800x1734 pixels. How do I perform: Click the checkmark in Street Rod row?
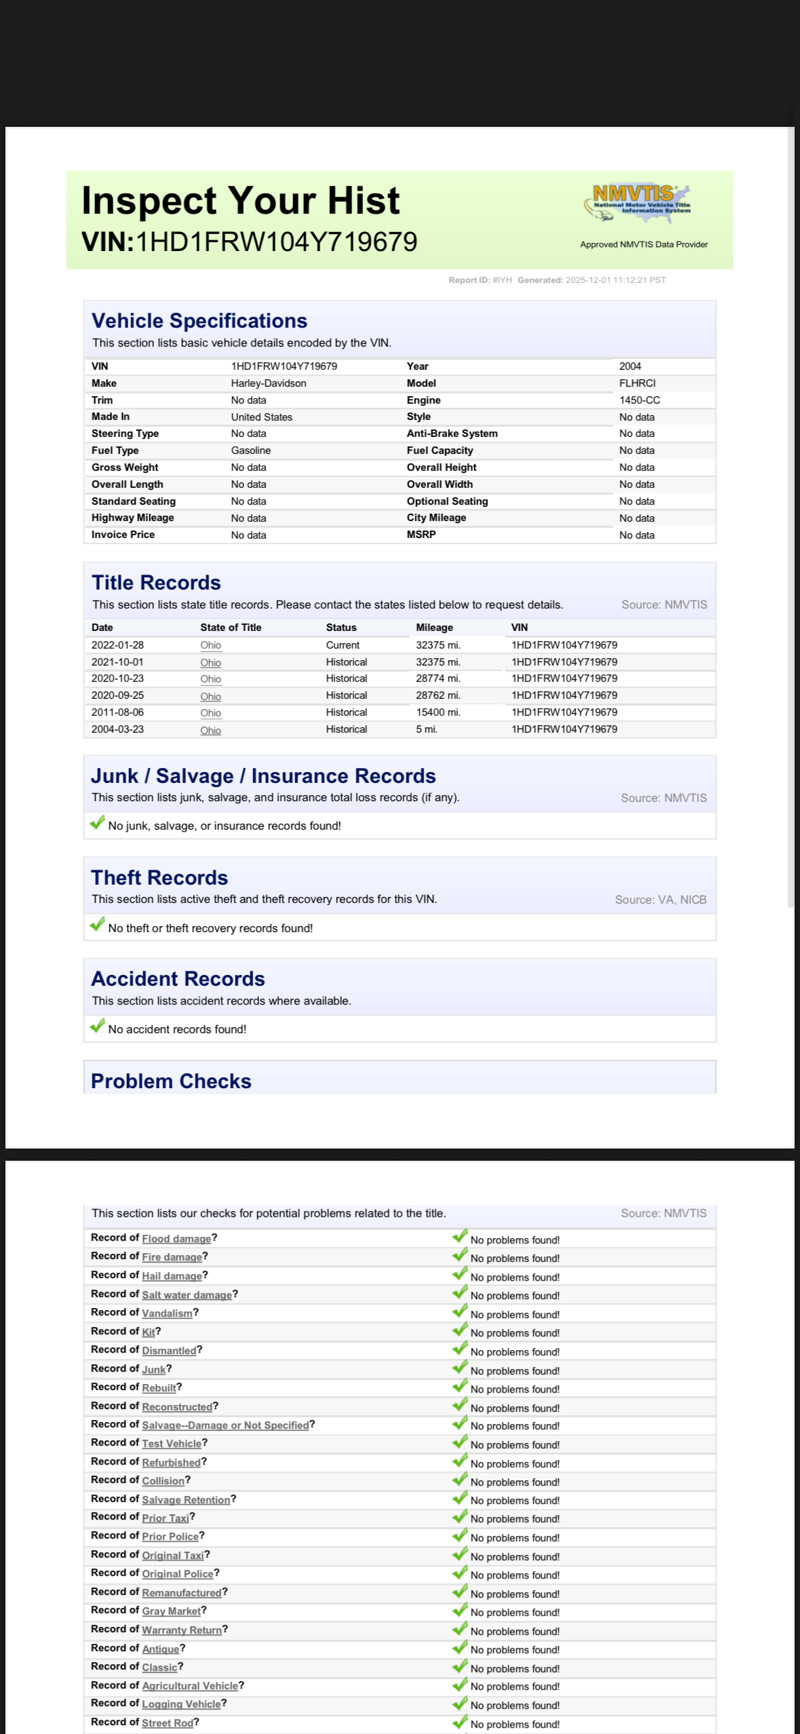pos(460,1722)
